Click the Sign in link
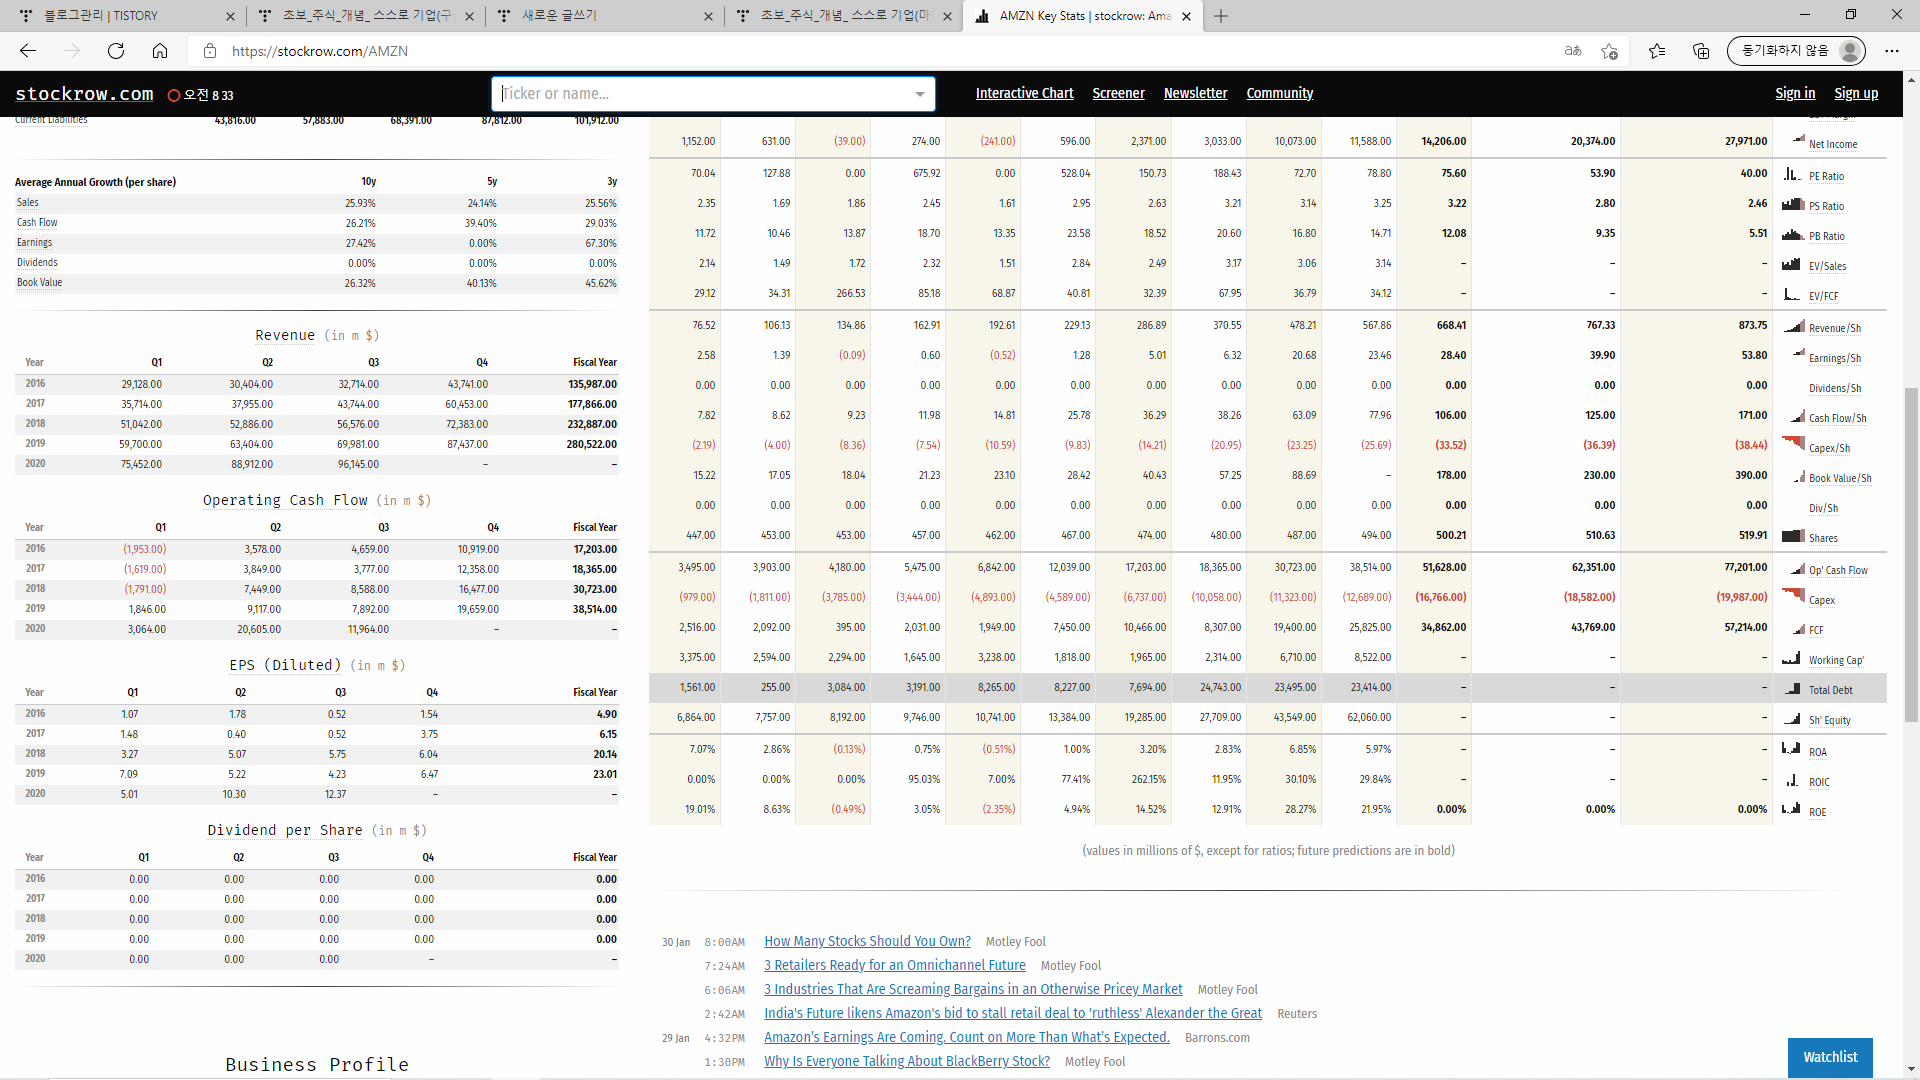The width and height of the screenshot is (1920, 1080). (1795, 93)
